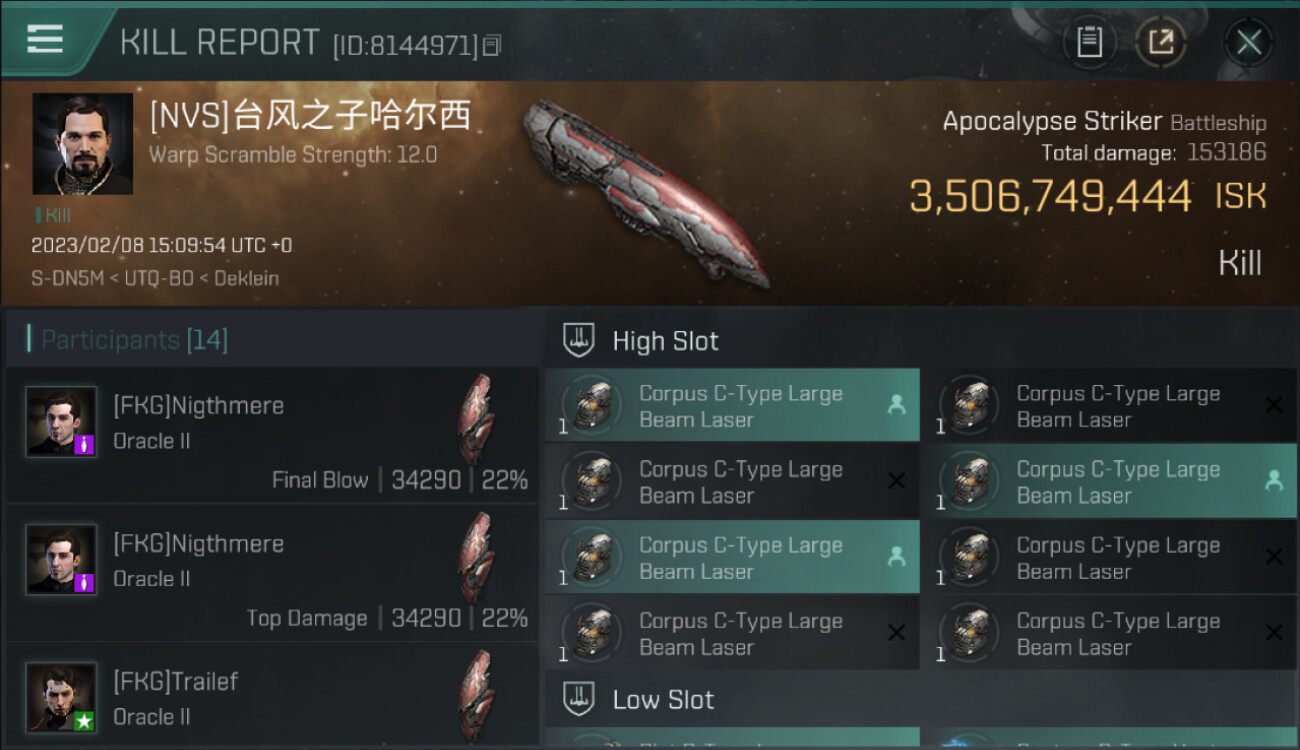Click the purple badge on first Nigthmere portrait
This screenshot has width=1300, height=750.
click(x=85, y=443)
